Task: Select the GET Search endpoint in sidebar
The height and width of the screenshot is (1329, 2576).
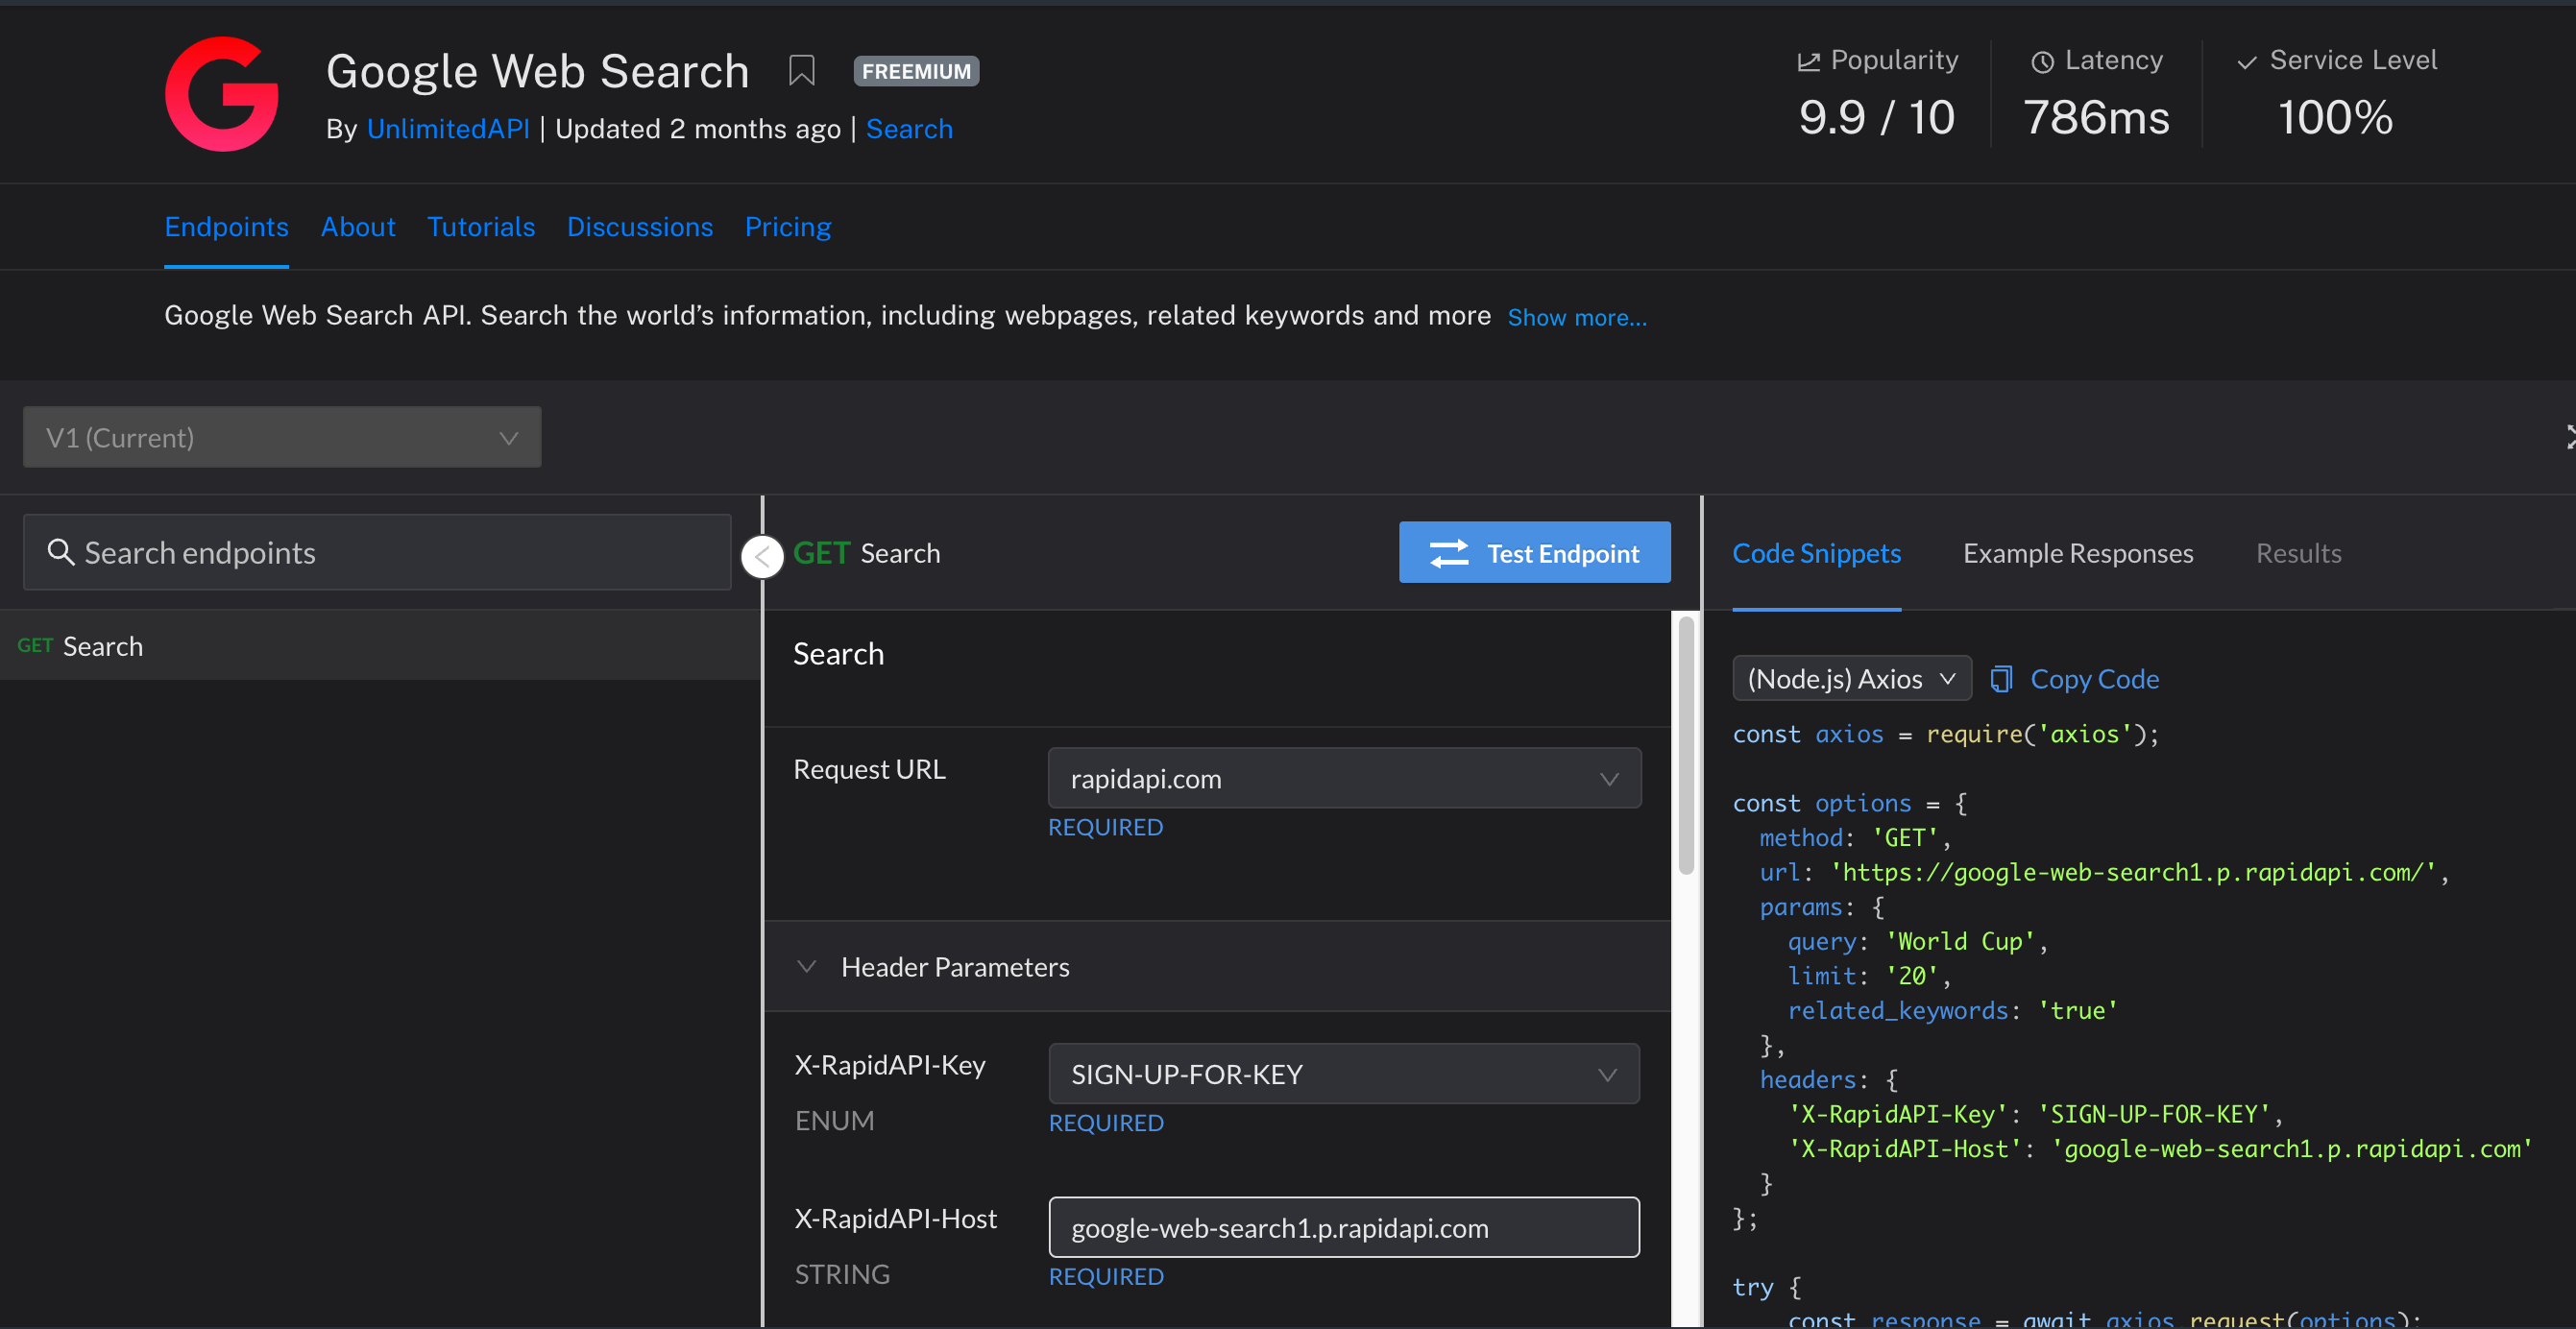Action: click(x=380, y=646)
